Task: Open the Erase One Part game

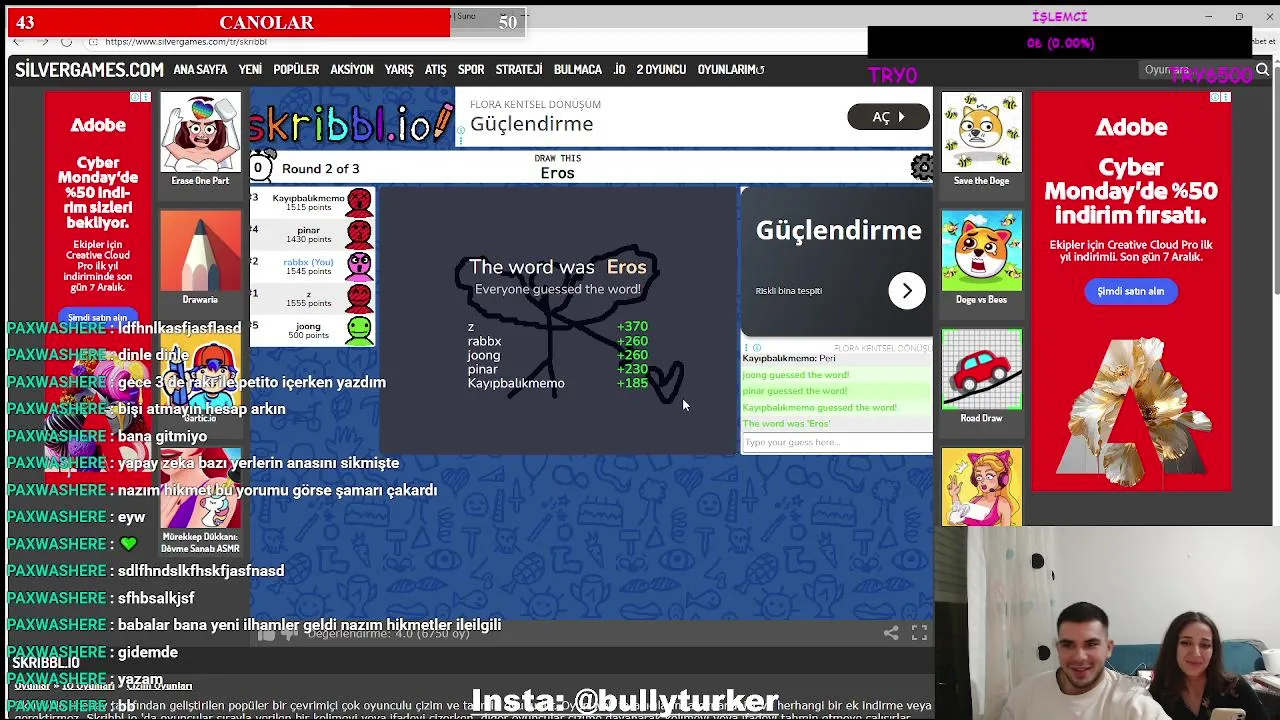Action: pyautogui.click(x=200, y=140)
